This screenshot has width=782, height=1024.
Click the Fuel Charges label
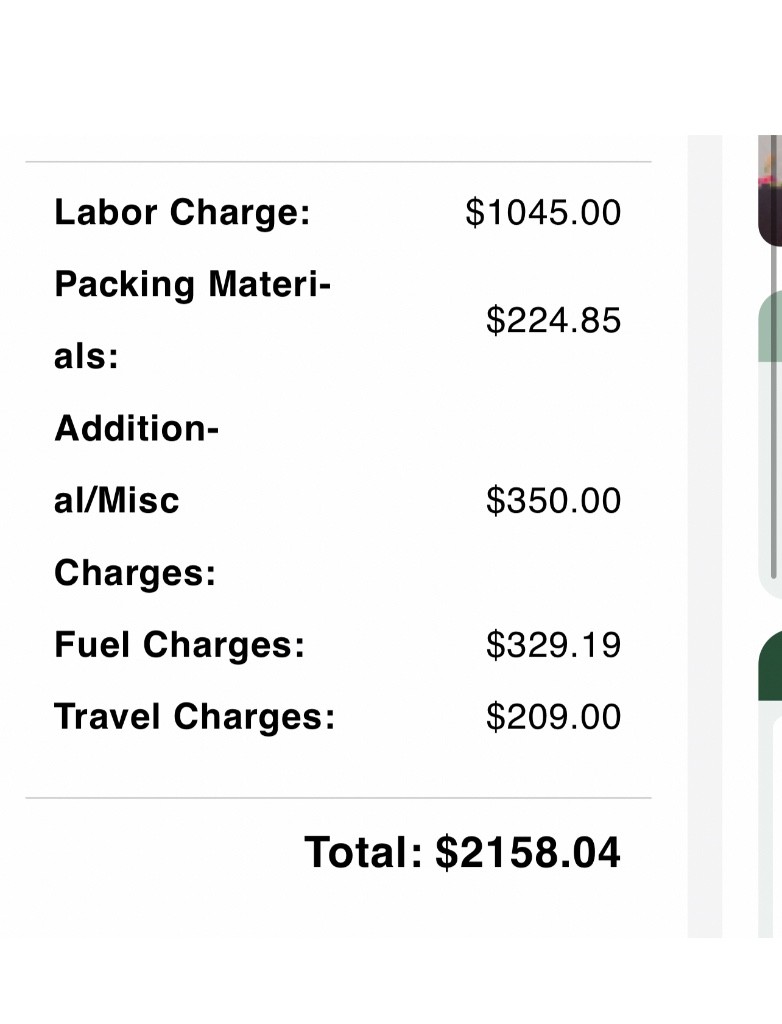(x=179, y=645)
